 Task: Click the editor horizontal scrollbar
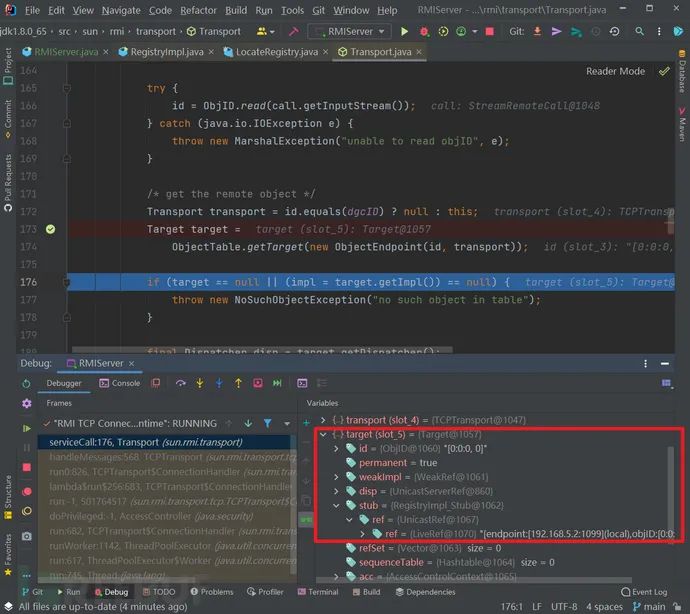coord(262,350)
